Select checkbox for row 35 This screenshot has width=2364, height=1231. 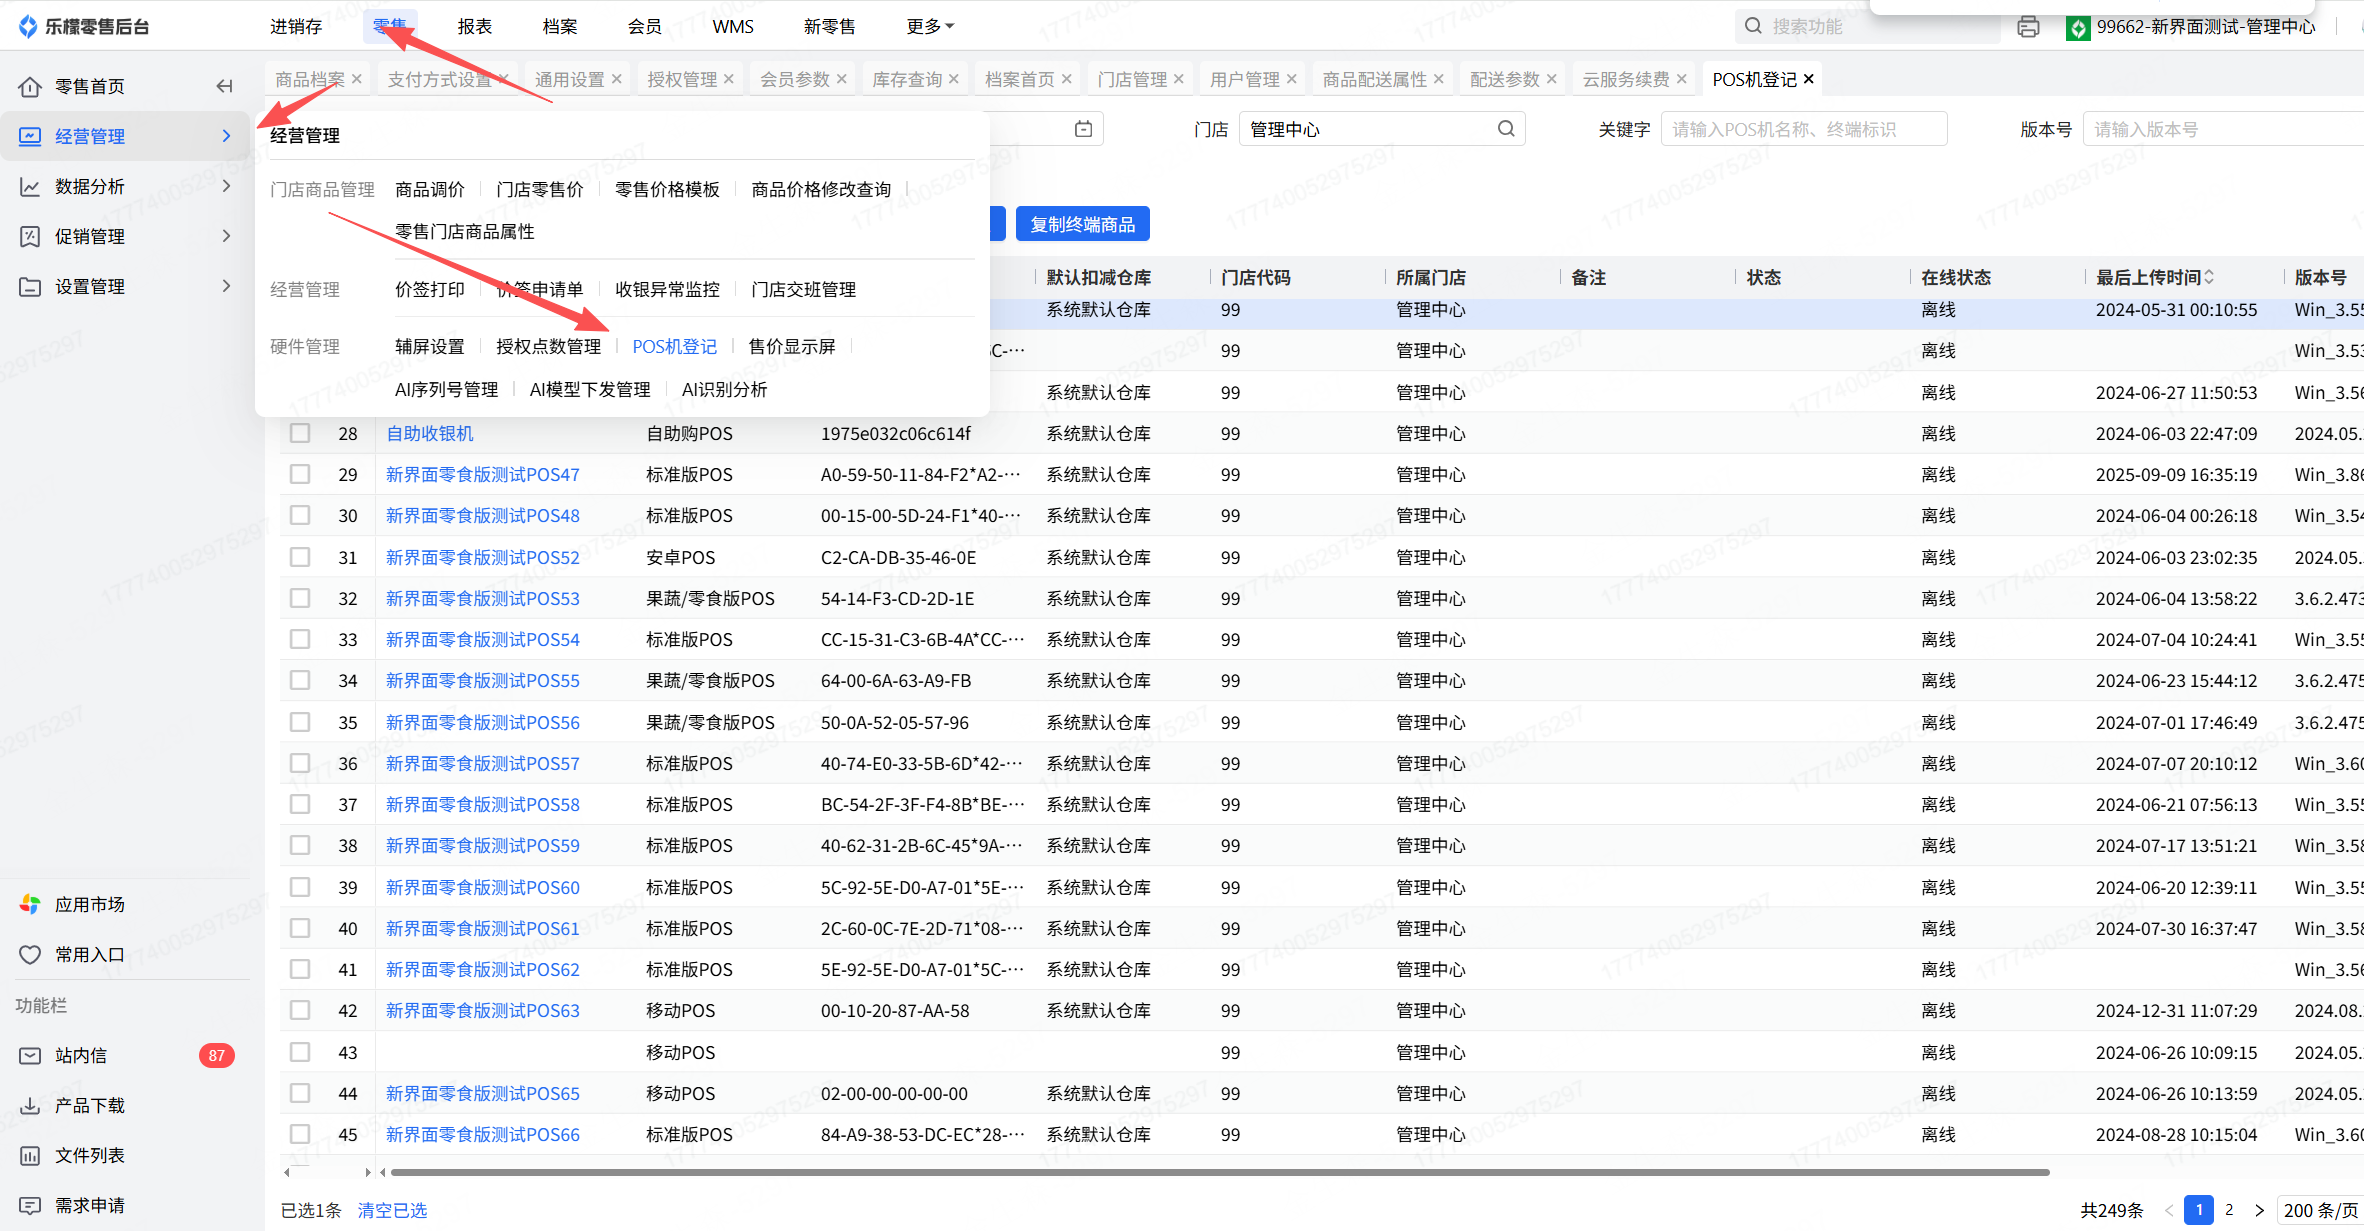click(300, 722)
